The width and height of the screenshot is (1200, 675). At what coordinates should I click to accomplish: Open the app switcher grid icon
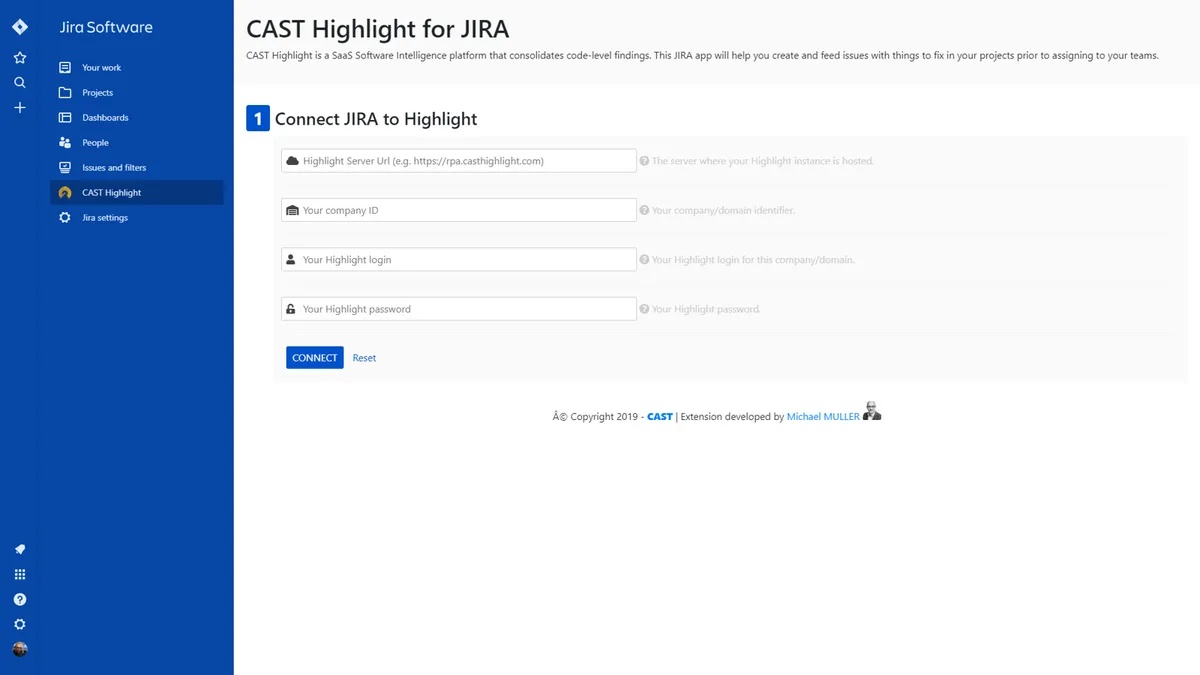coord(19,574)
